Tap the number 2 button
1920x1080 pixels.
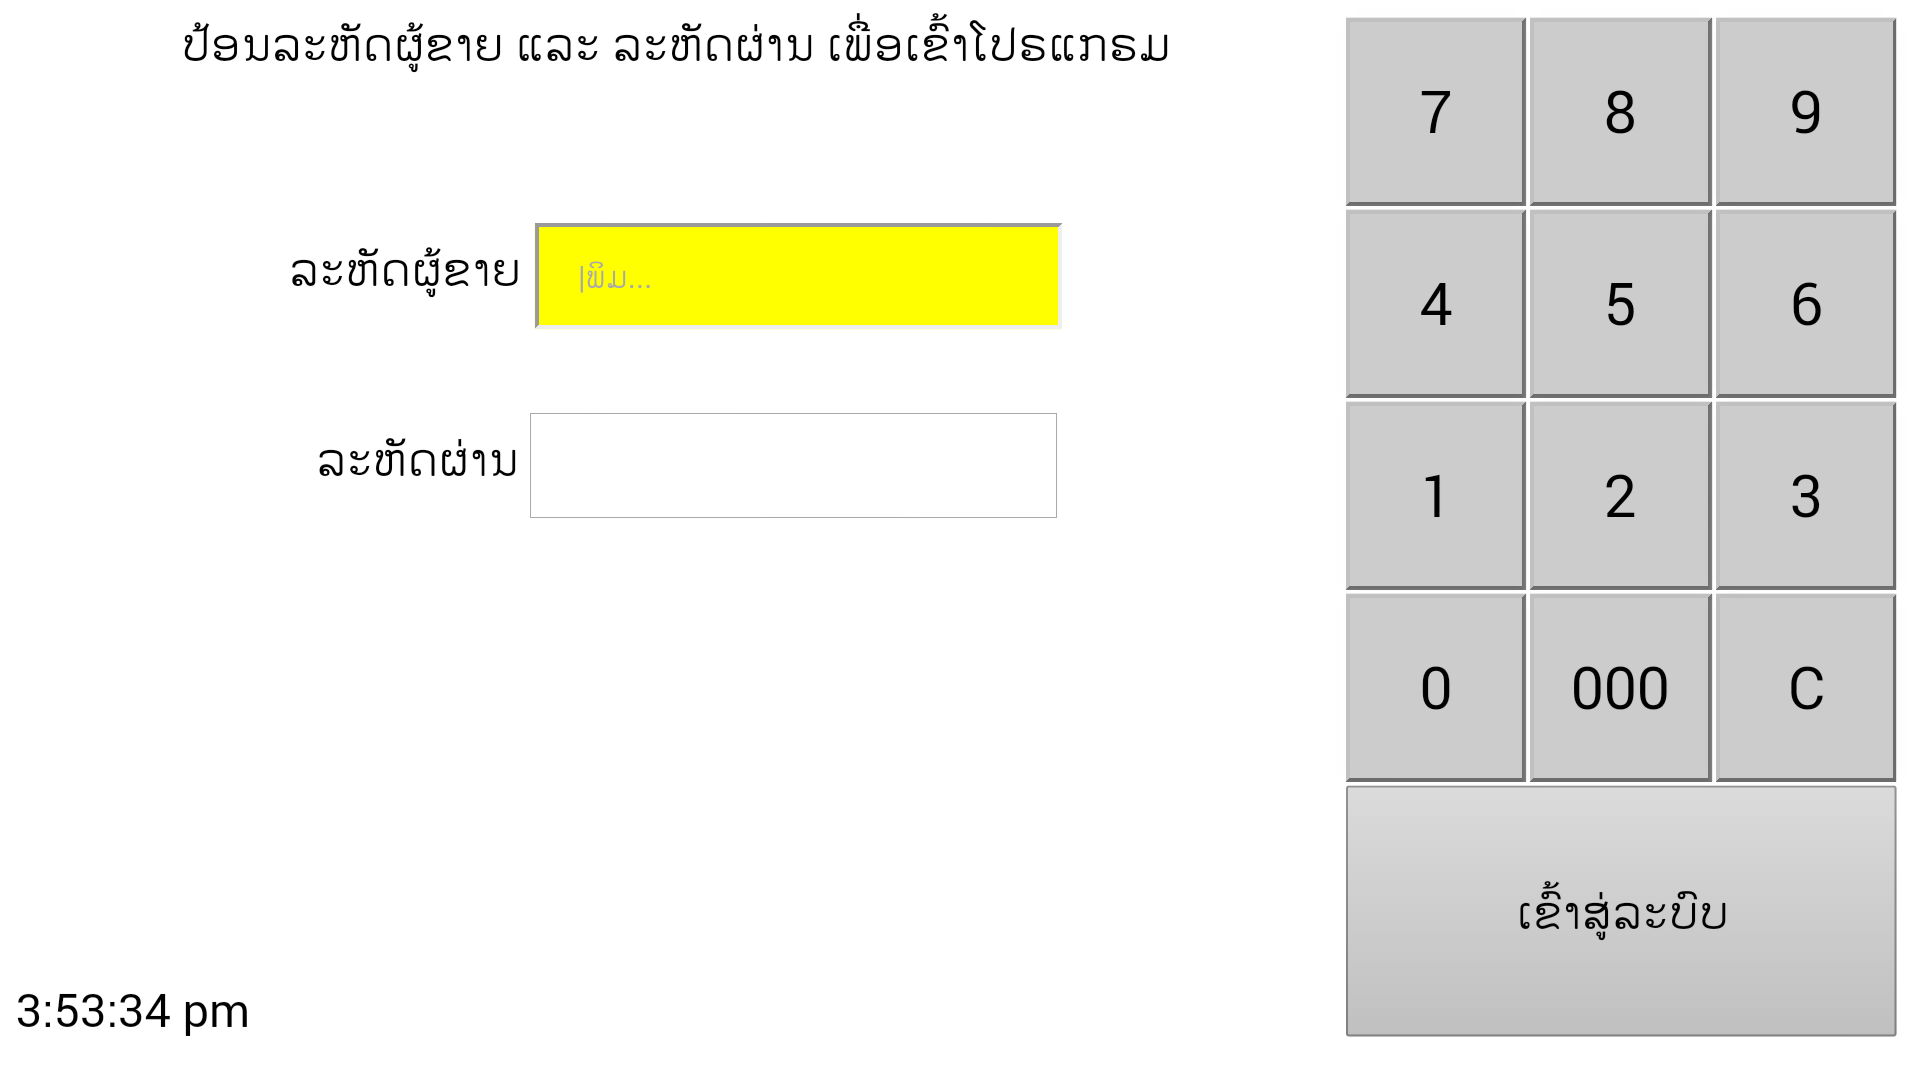[x=1619, y=496]
